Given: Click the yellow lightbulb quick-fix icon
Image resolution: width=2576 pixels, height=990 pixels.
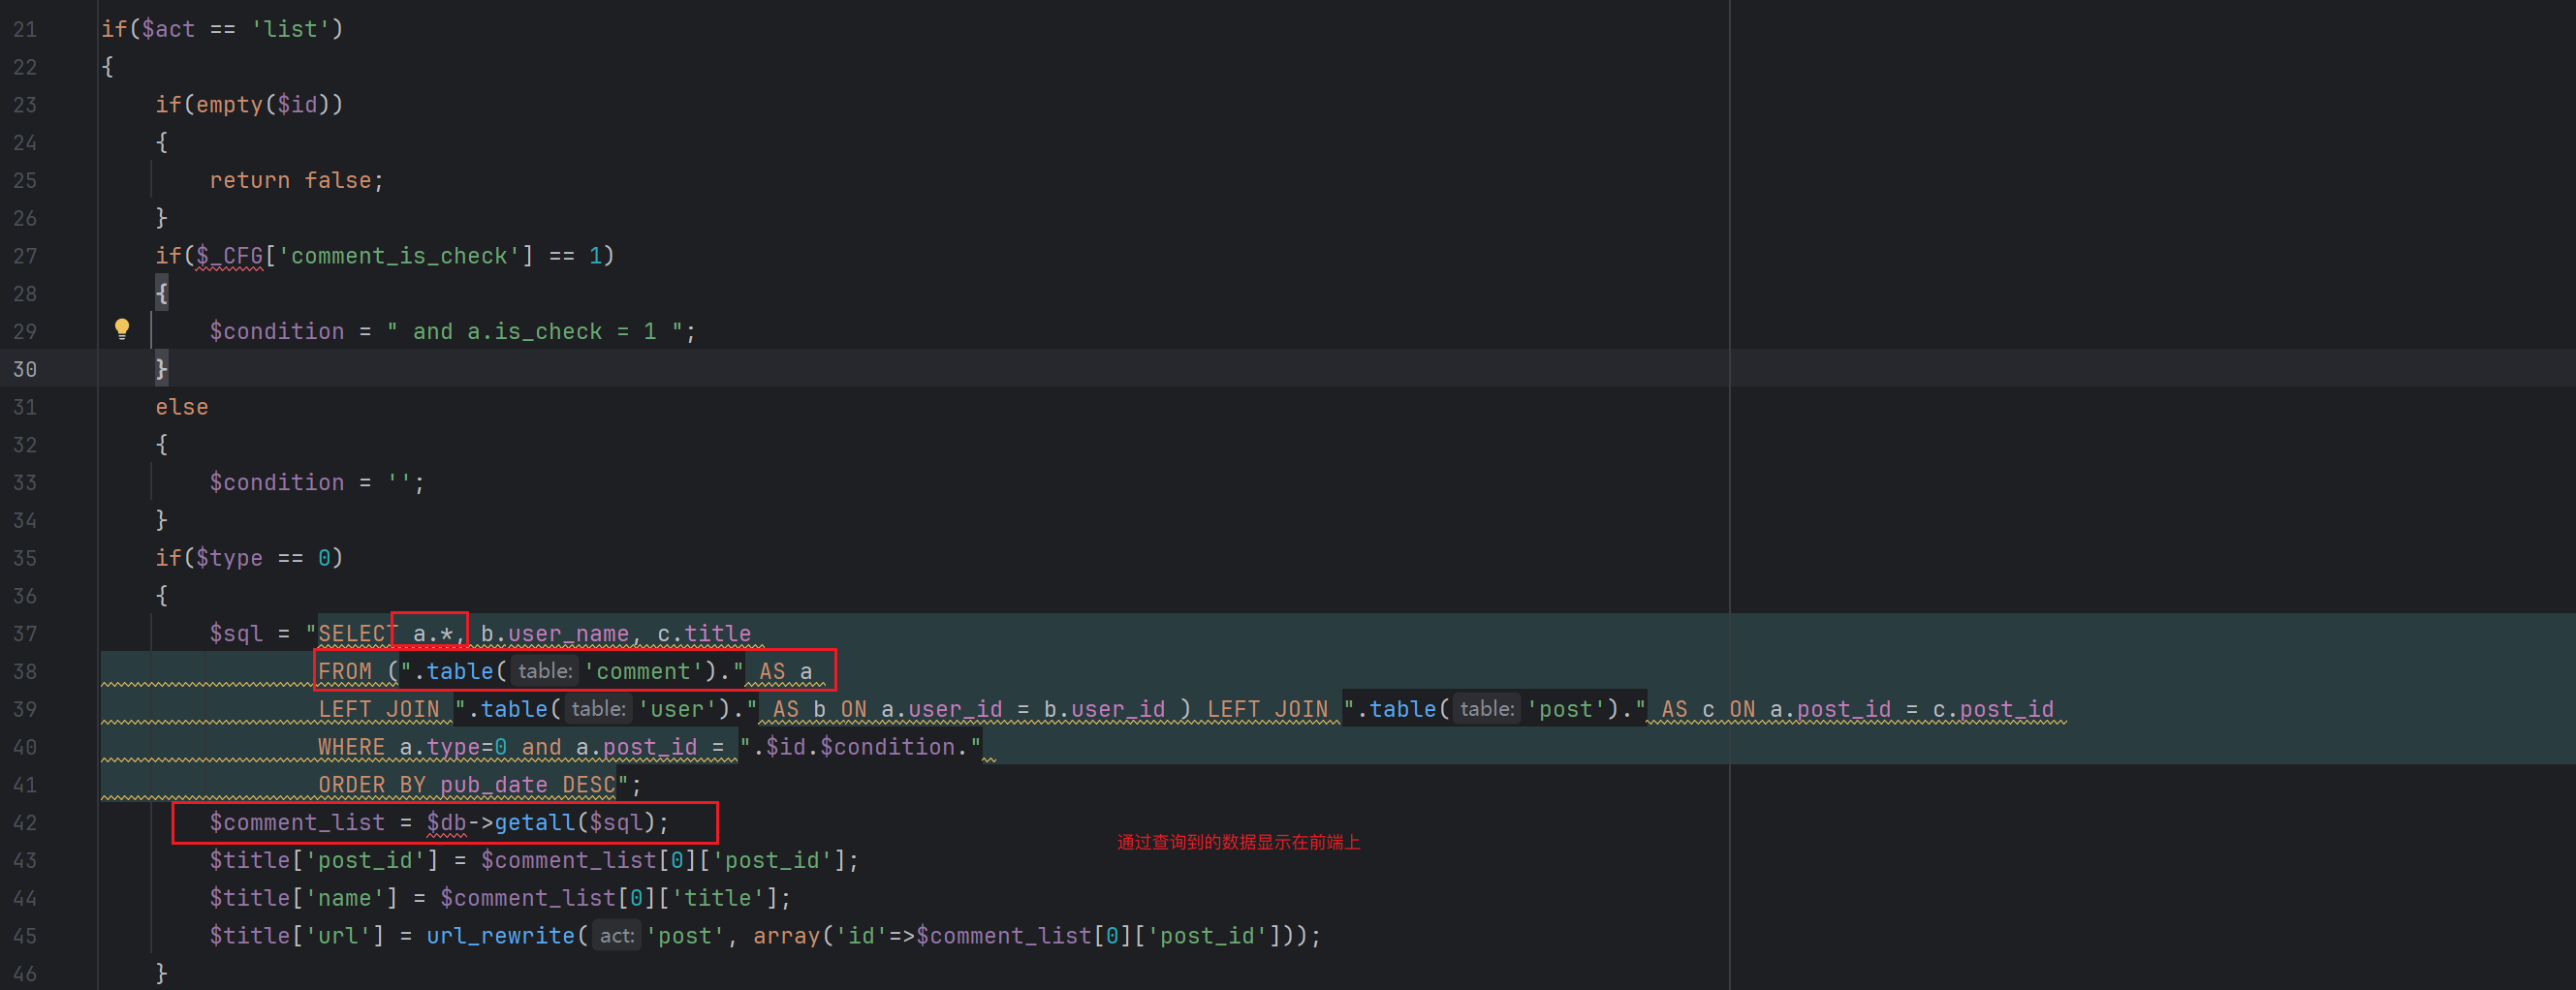Looking at the screenshot, I should pyautogui.click(x=122, y=329).
